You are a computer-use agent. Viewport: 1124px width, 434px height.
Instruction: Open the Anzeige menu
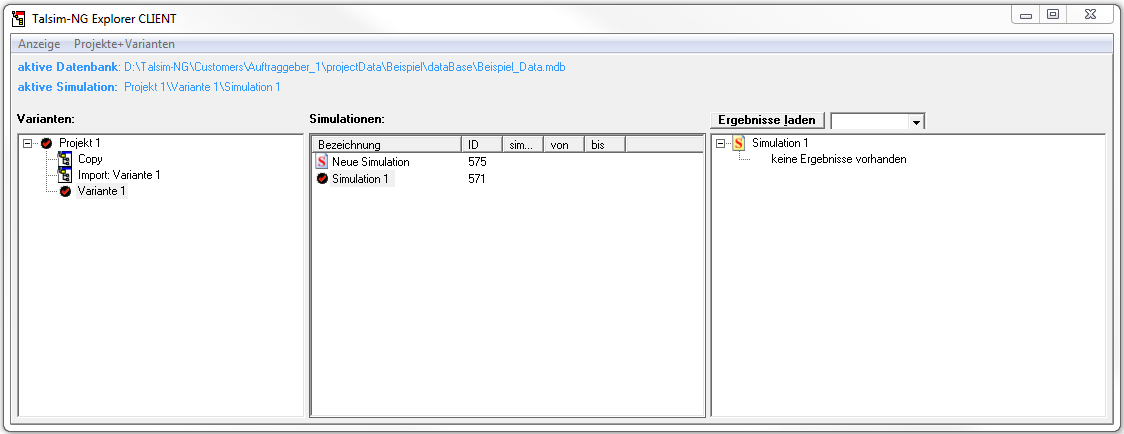(39, 44)
